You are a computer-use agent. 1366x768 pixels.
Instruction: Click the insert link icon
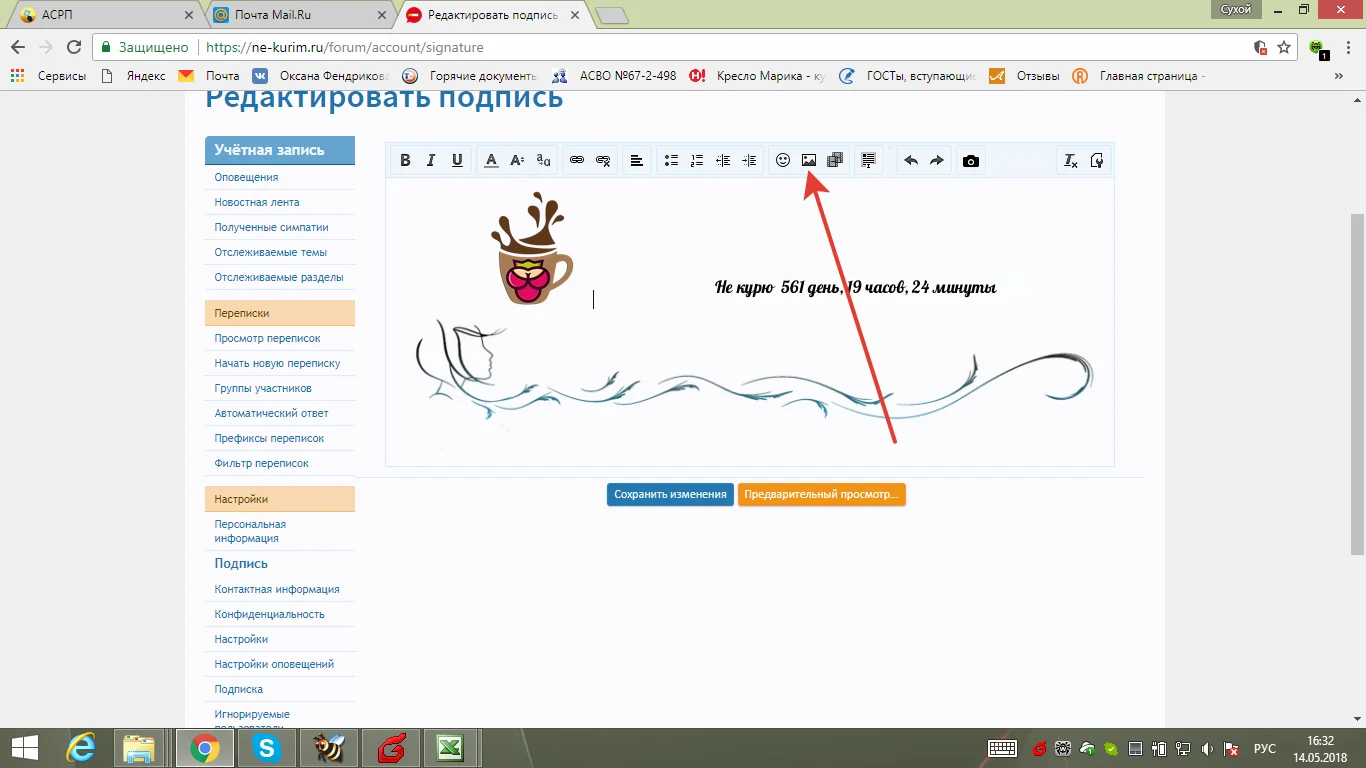577,161
